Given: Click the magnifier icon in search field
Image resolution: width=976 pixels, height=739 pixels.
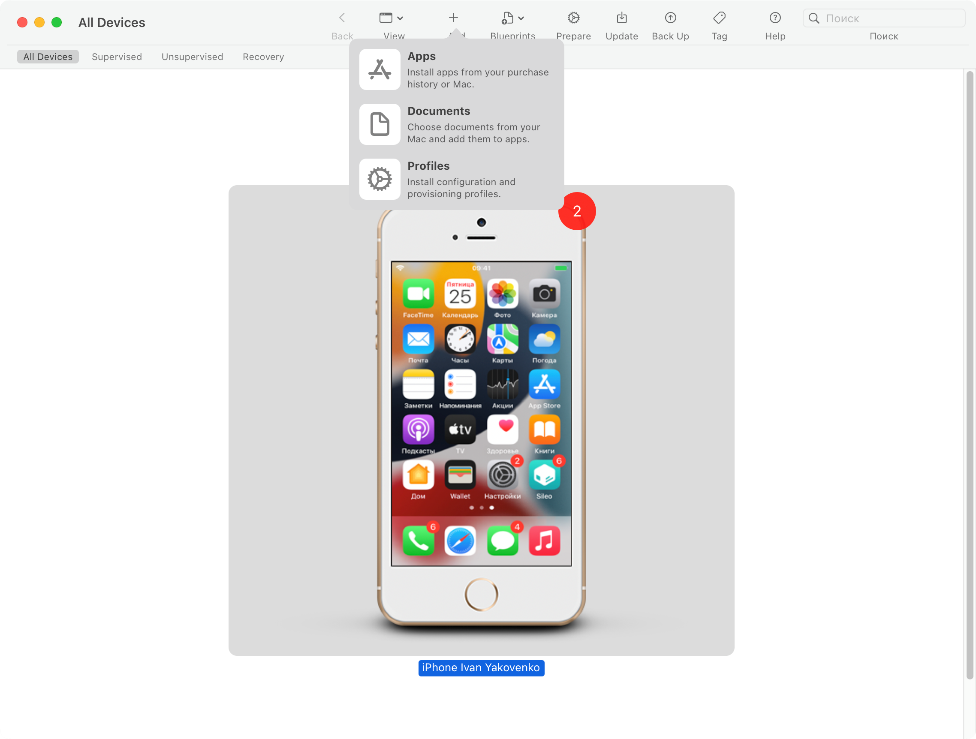Looking at the screenshot, I should click(814, 18).
